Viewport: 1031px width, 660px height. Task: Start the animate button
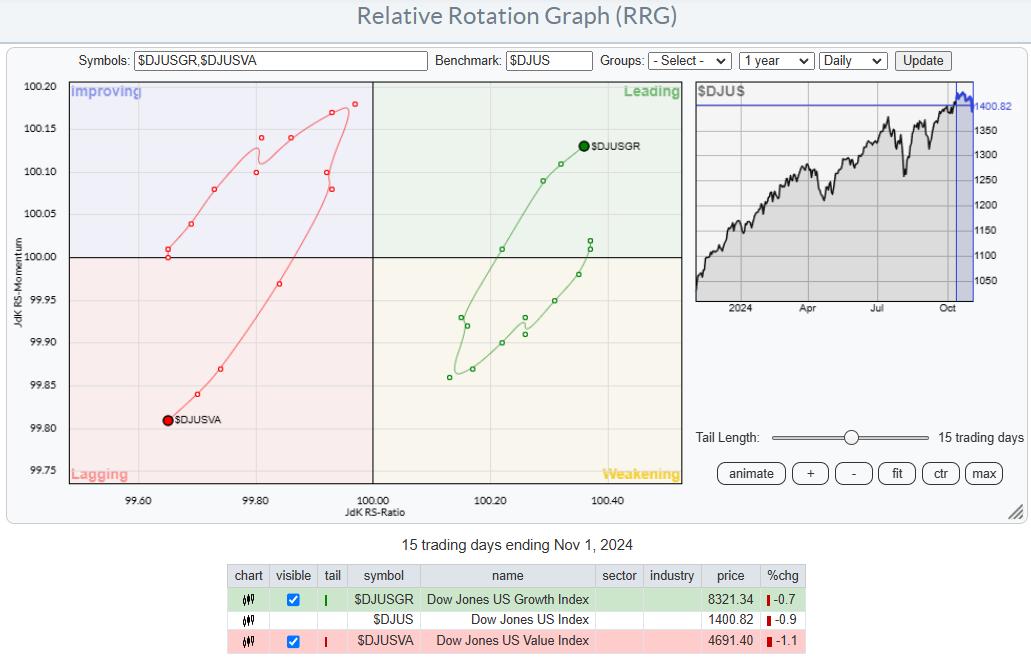[750, 474]
